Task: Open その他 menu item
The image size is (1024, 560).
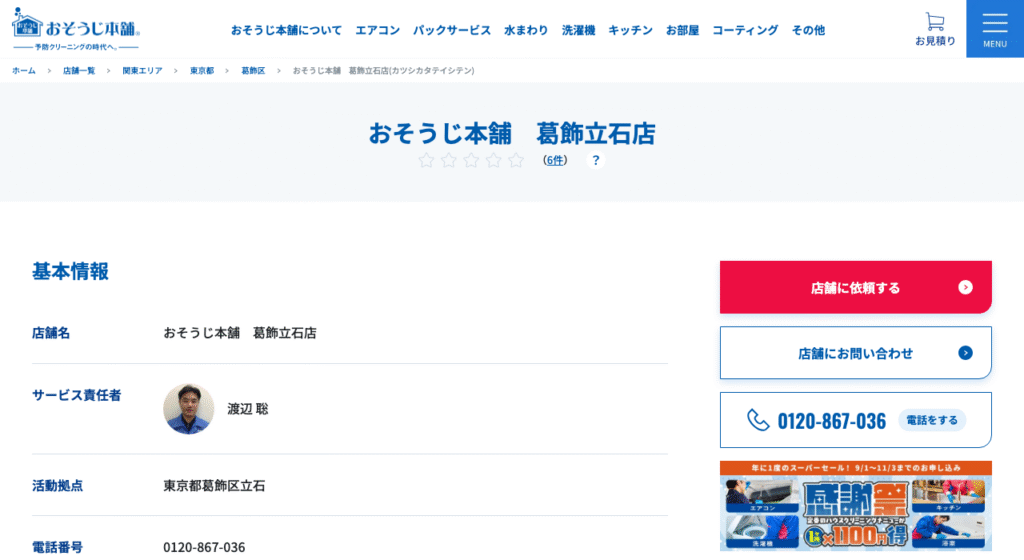Action: pyautogui.click(x=808, y=30)
